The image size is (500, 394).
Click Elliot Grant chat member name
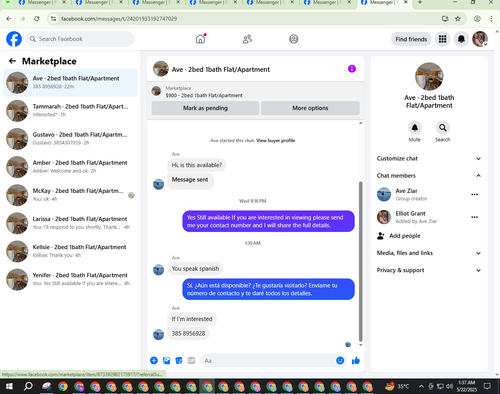pyautogui.click(x=410, y=213)
